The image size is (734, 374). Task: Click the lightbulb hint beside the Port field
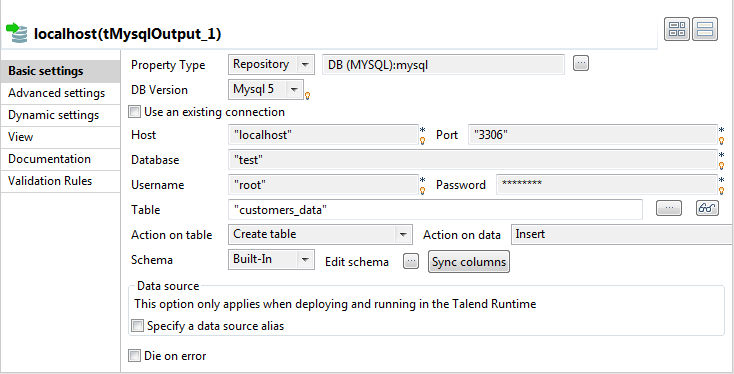pyautogui.click(x=721, y=140)
